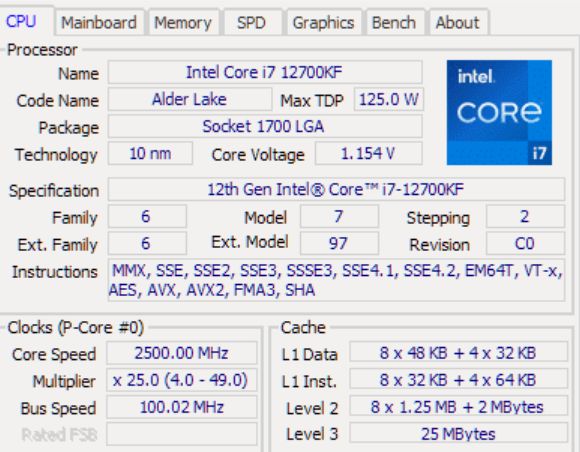Go to the About tab
Viewport: 580px width, 452px height.
(458, 23)
